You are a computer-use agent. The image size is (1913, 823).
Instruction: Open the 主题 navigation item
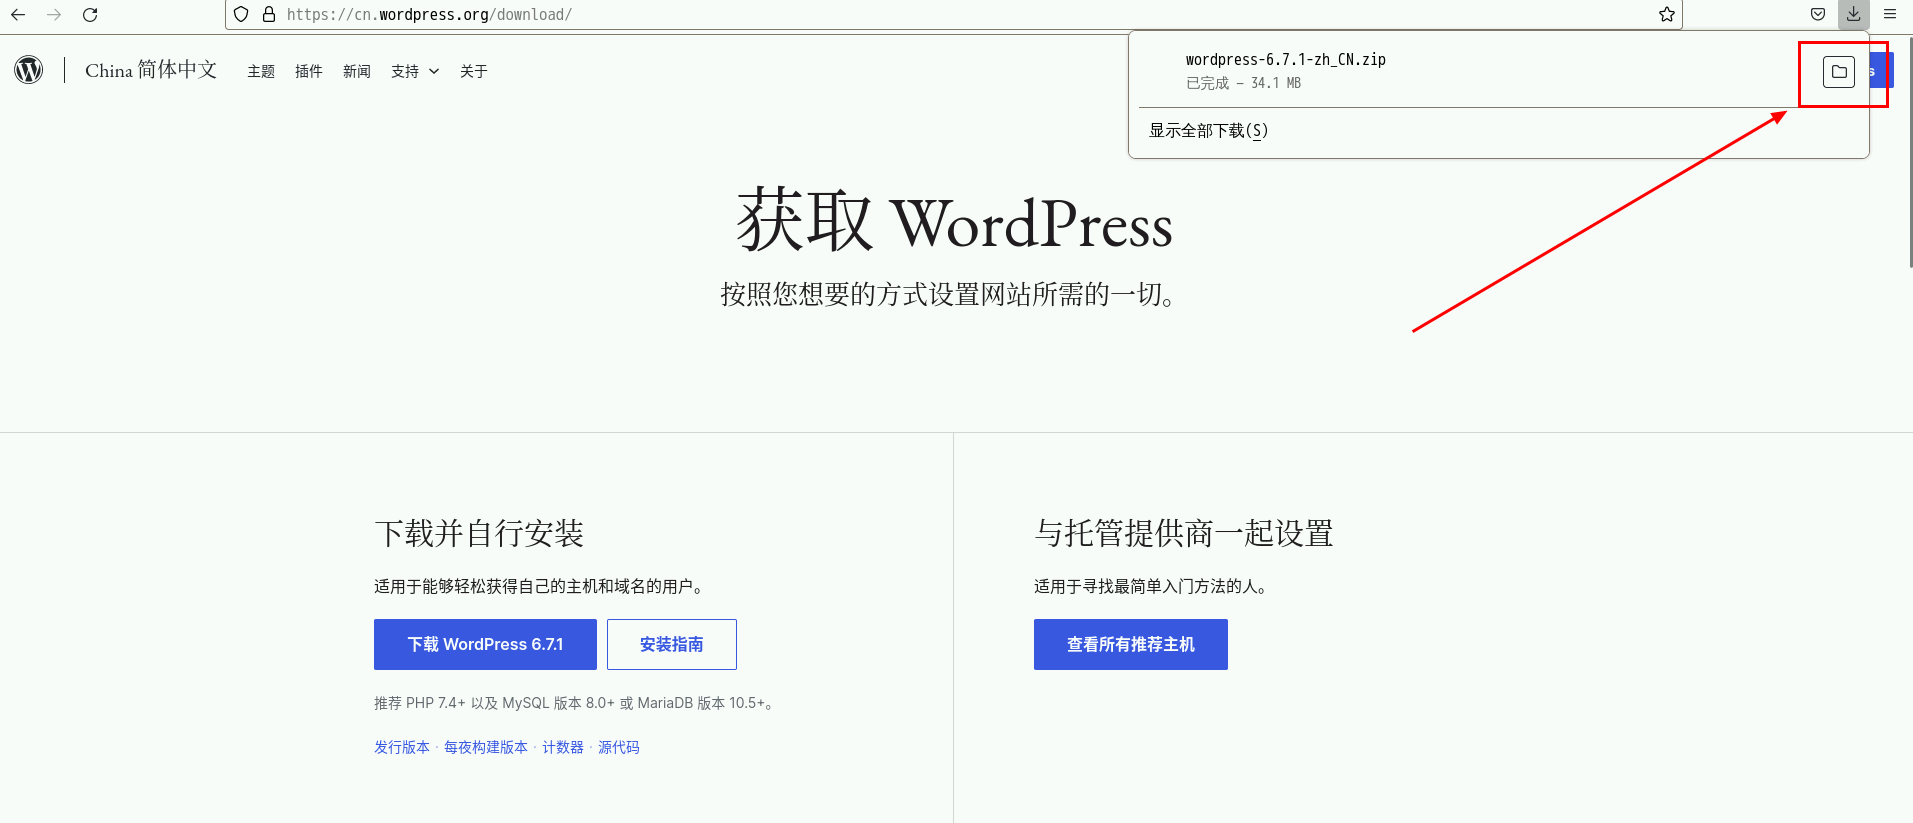tap(261, 71)
